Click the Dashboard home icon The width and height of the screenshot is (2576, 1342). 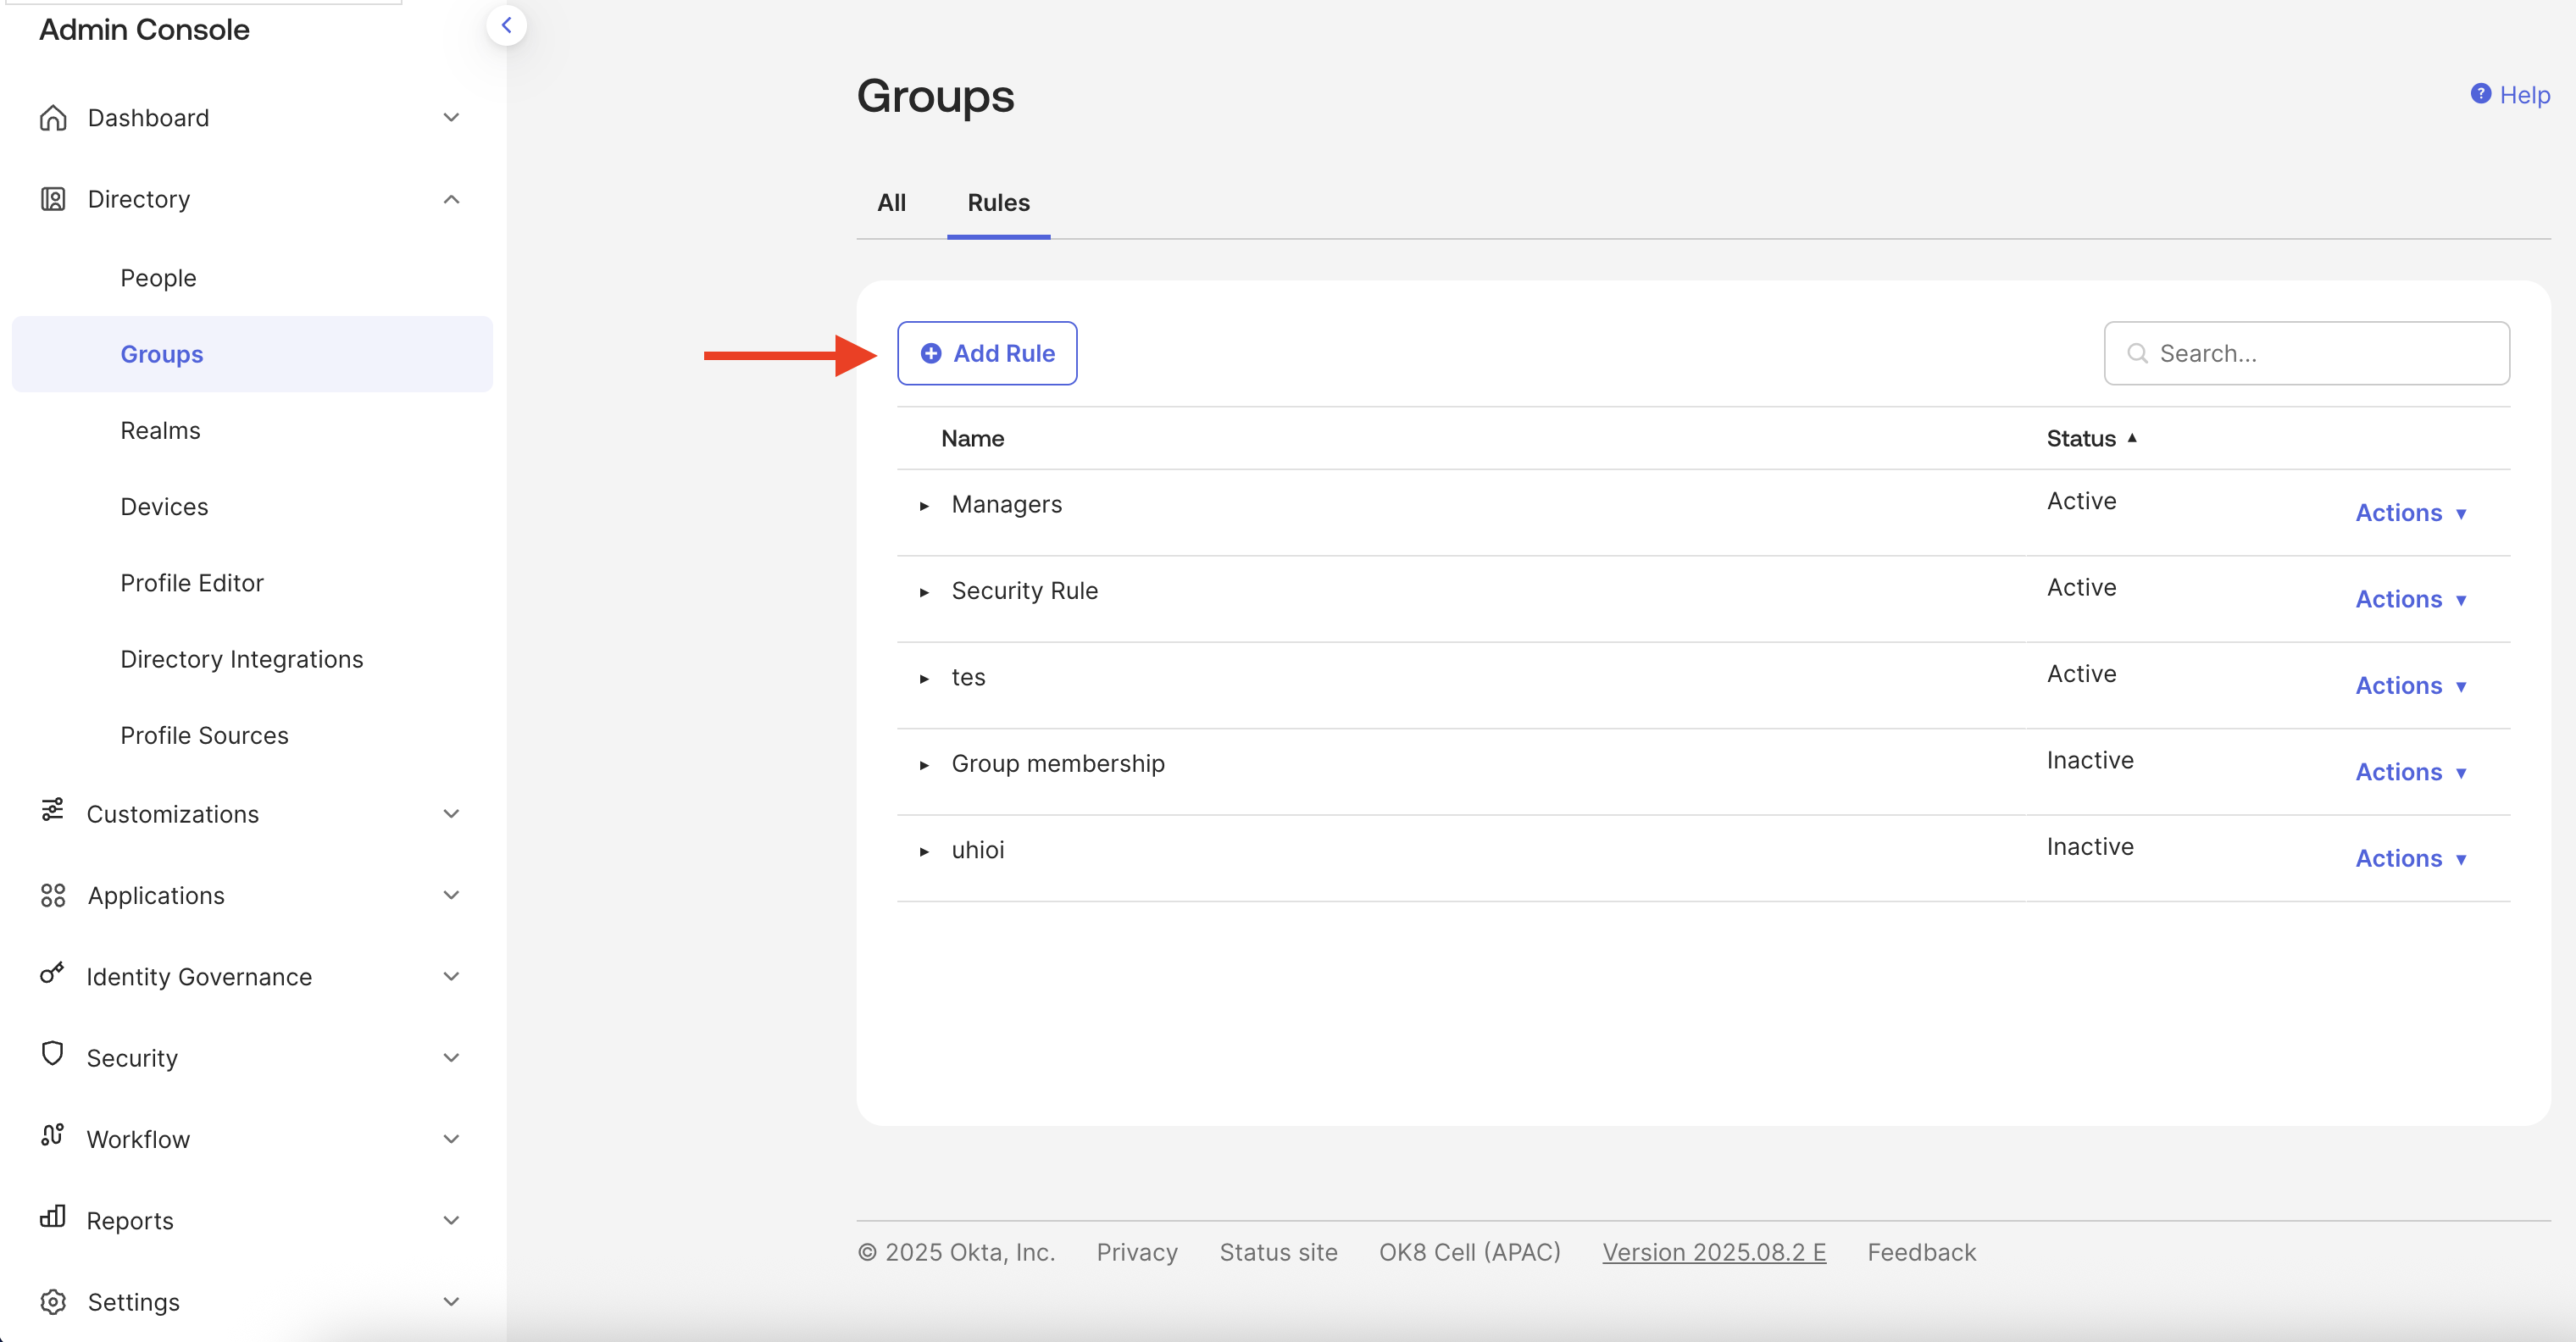(53, 118)
